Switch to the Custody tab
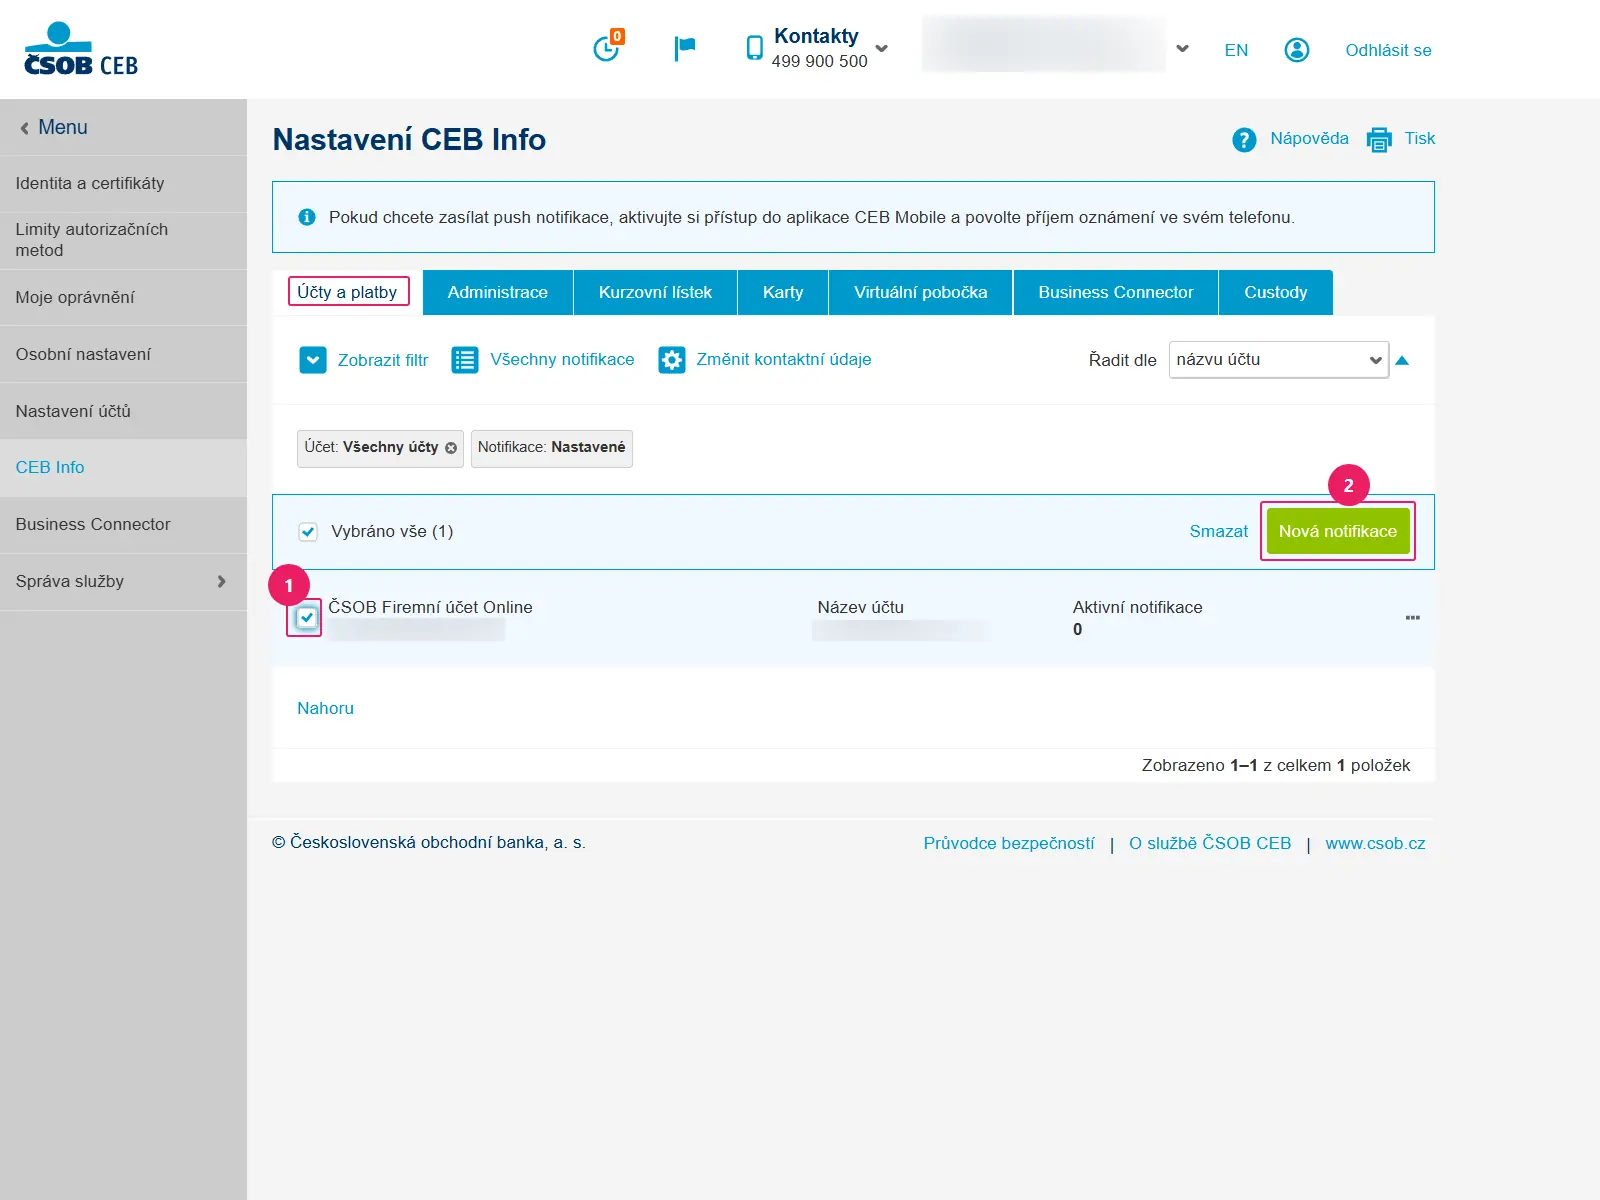The image size is (1600, 1200). [x=1276, y=292]
